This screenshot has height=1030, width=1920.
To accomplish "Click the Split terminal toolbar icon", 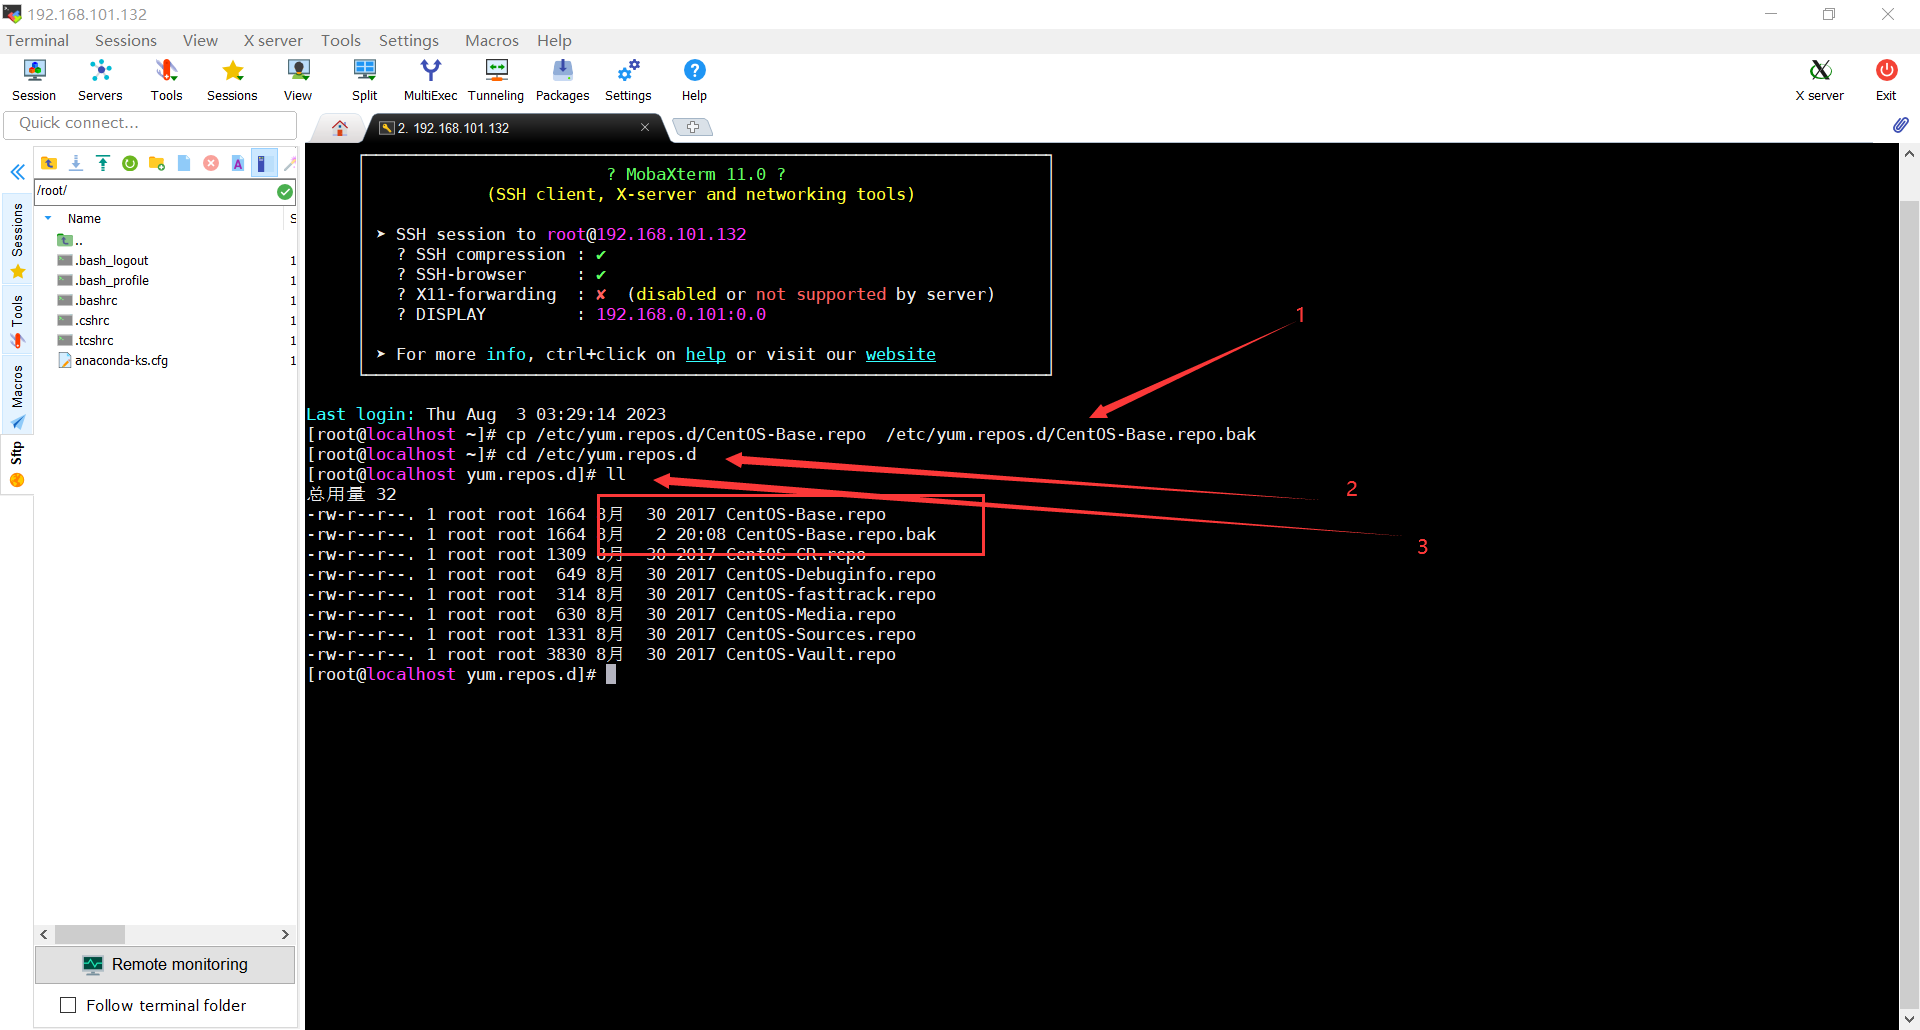I will click(364, 80).
